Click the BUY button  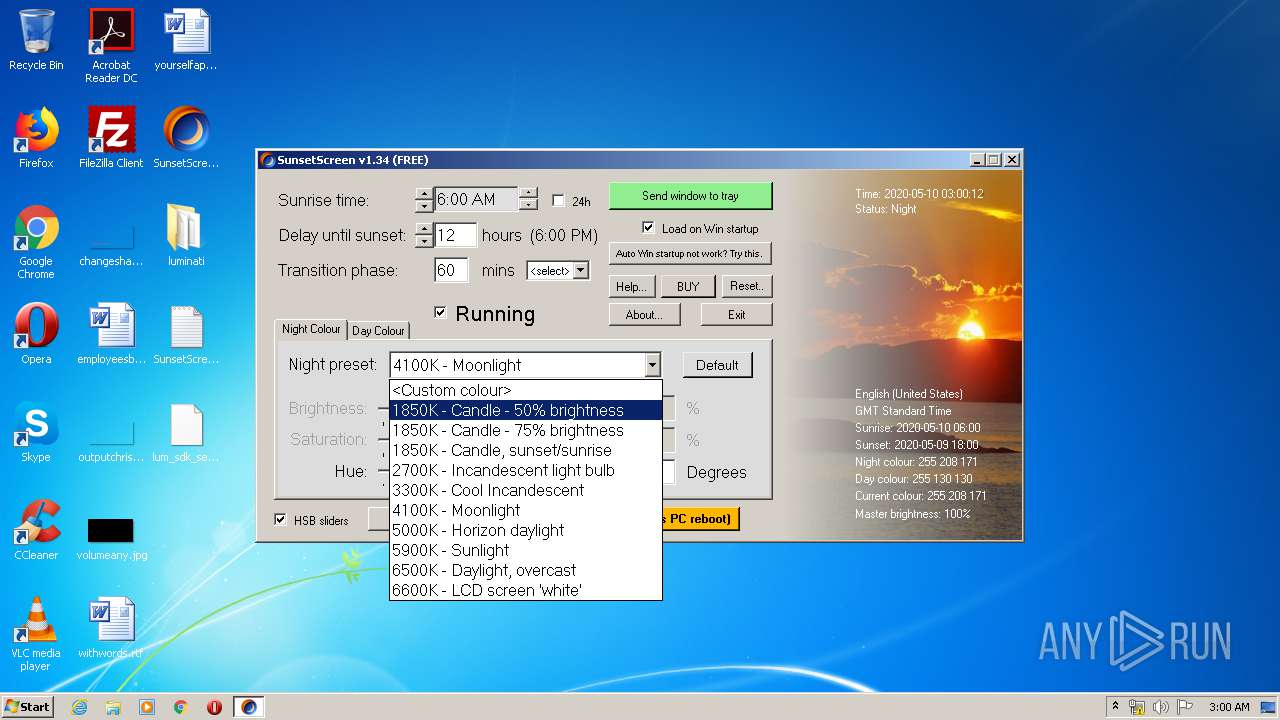688,286
